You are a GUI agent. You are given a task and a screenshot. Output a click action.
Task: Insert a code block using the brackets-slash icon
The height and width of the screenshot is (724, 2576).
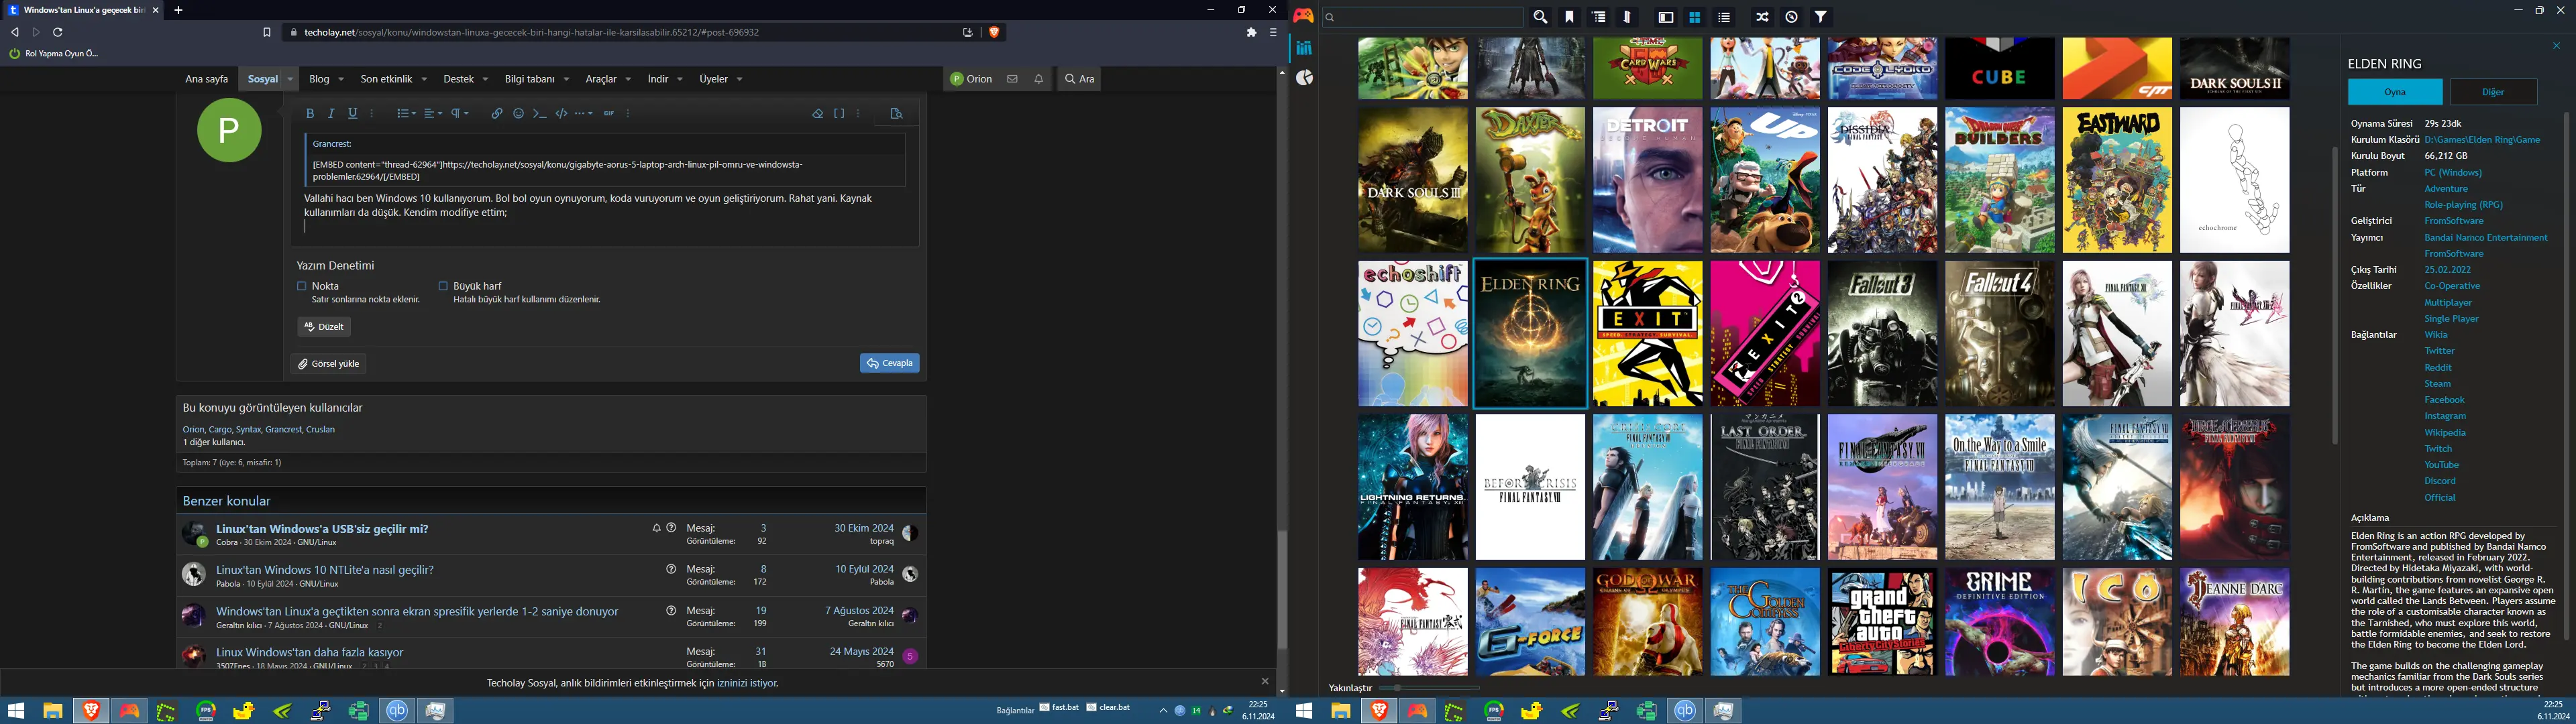(561, 114)
